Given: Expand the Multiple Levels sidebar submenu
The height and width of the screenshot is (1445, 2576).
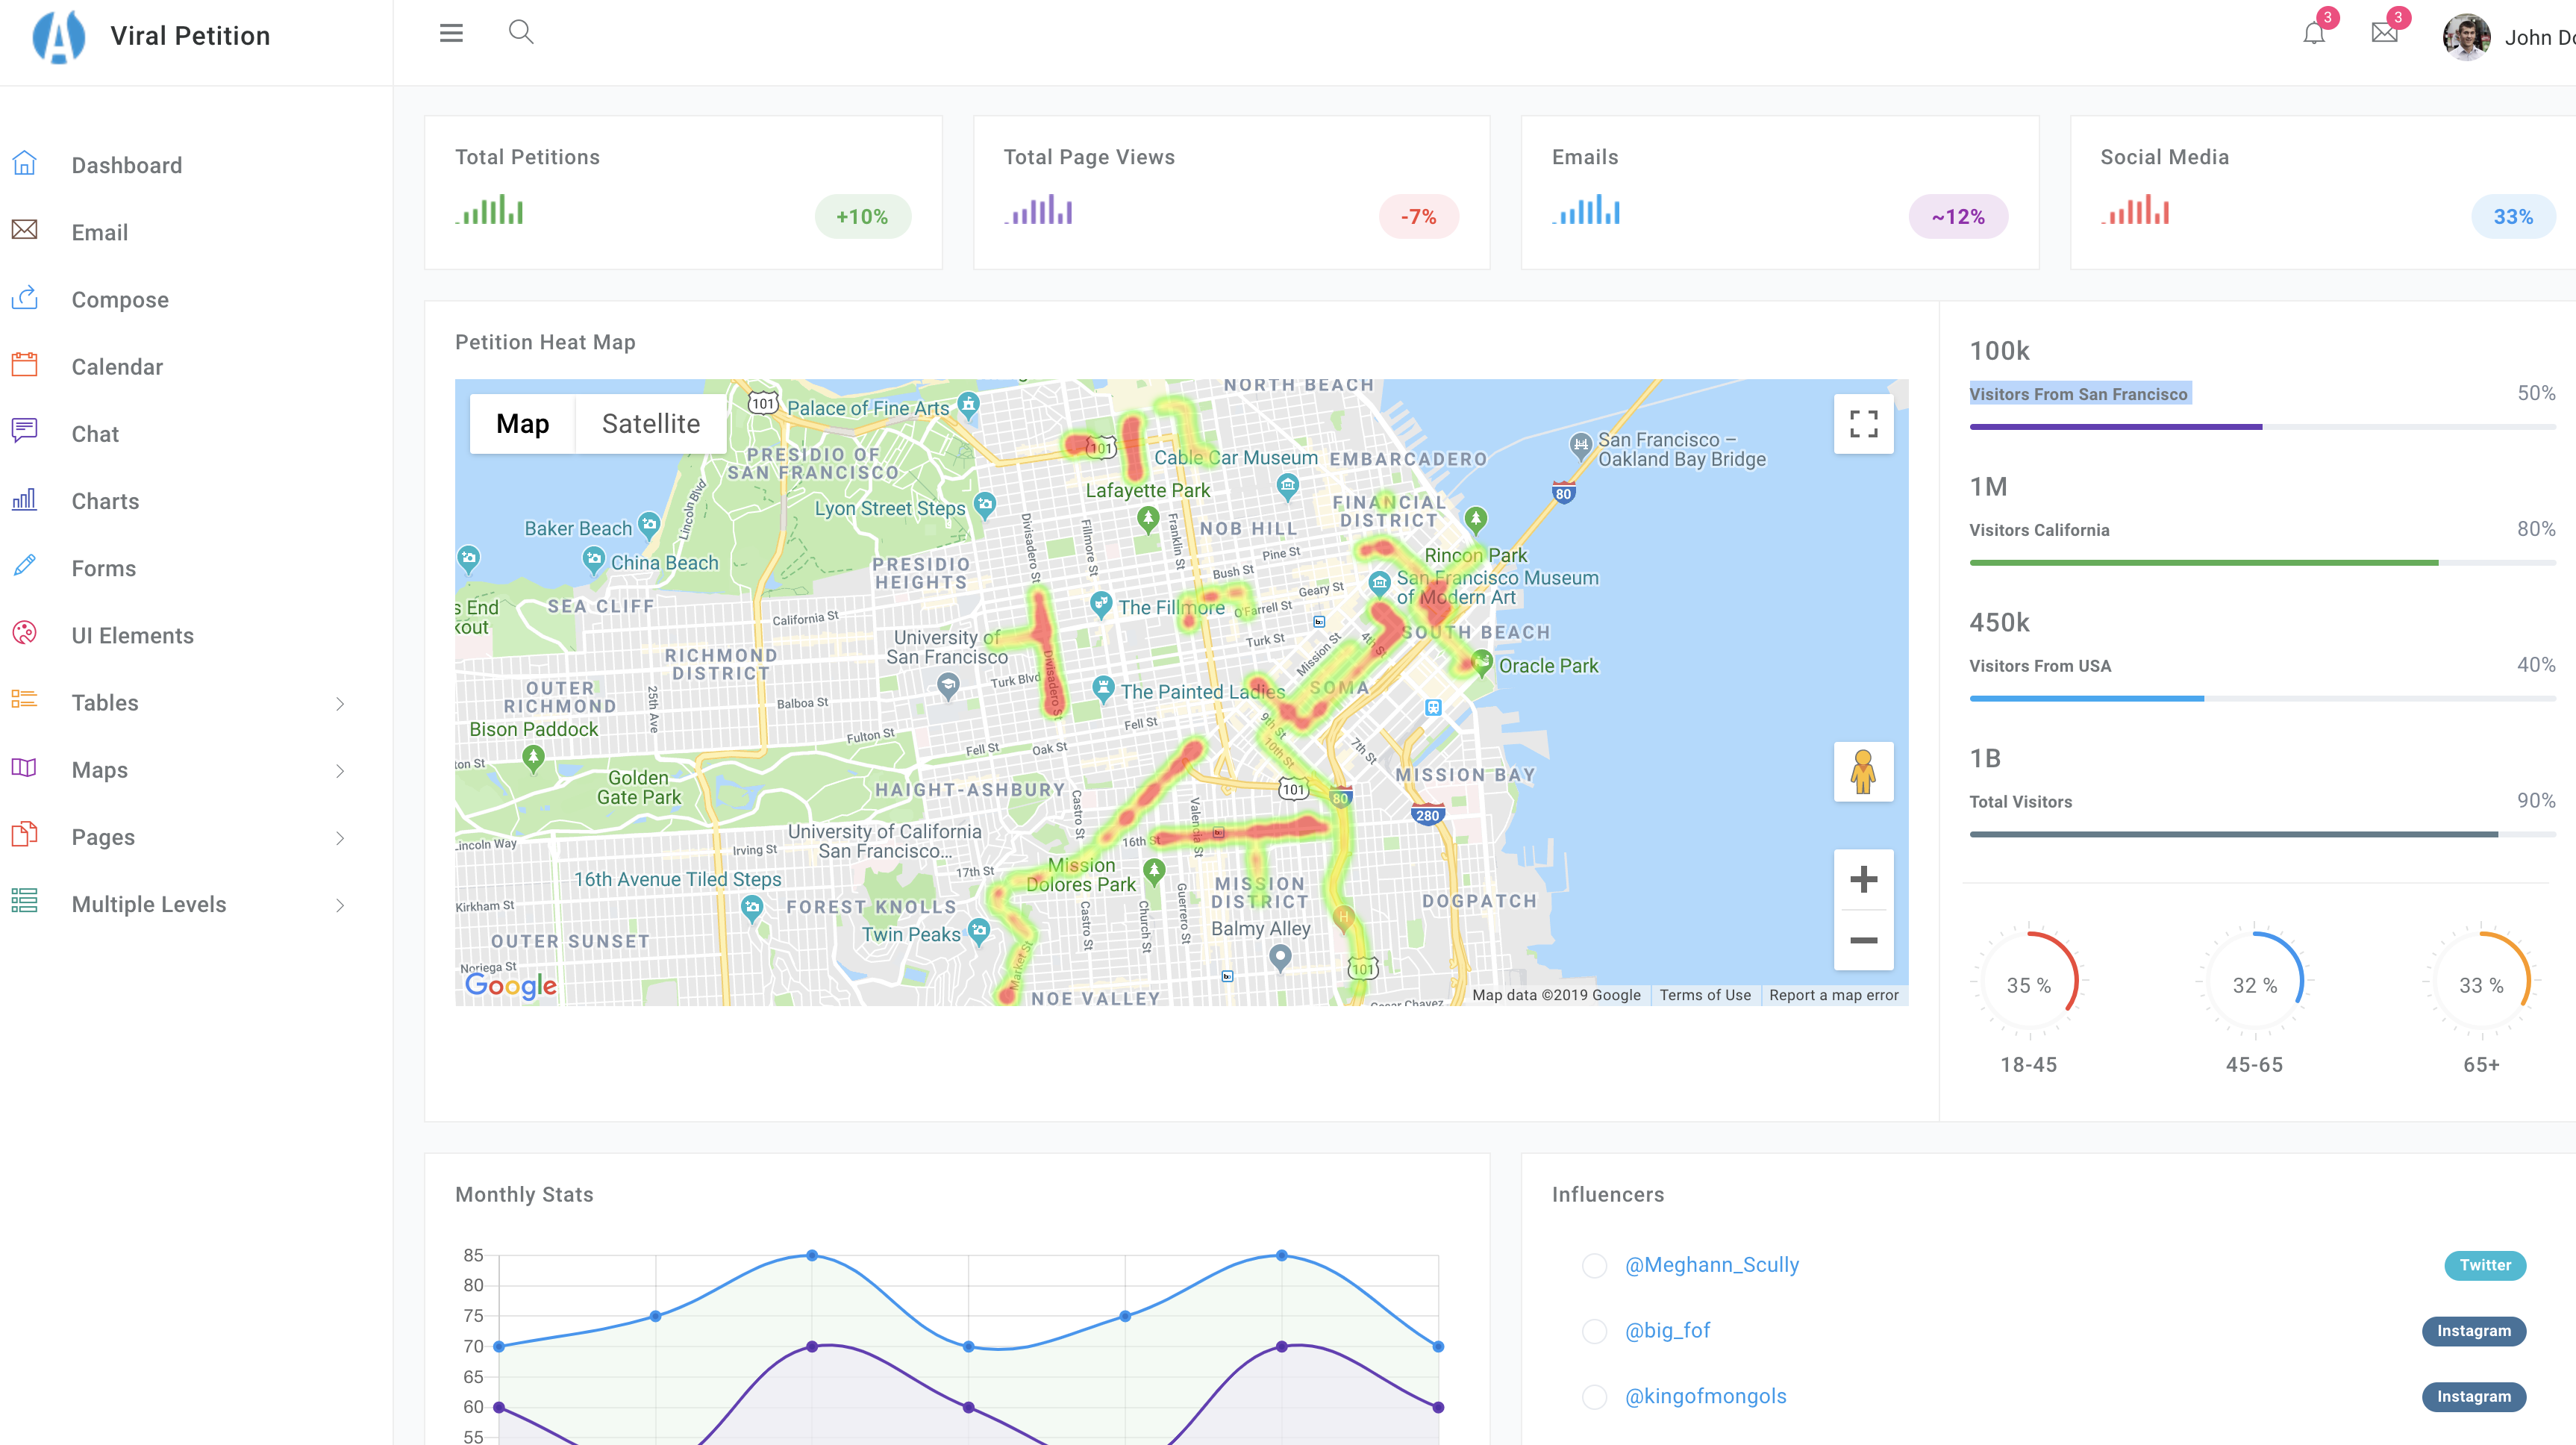Looking at the screenshot, I should tap(340, 905).
